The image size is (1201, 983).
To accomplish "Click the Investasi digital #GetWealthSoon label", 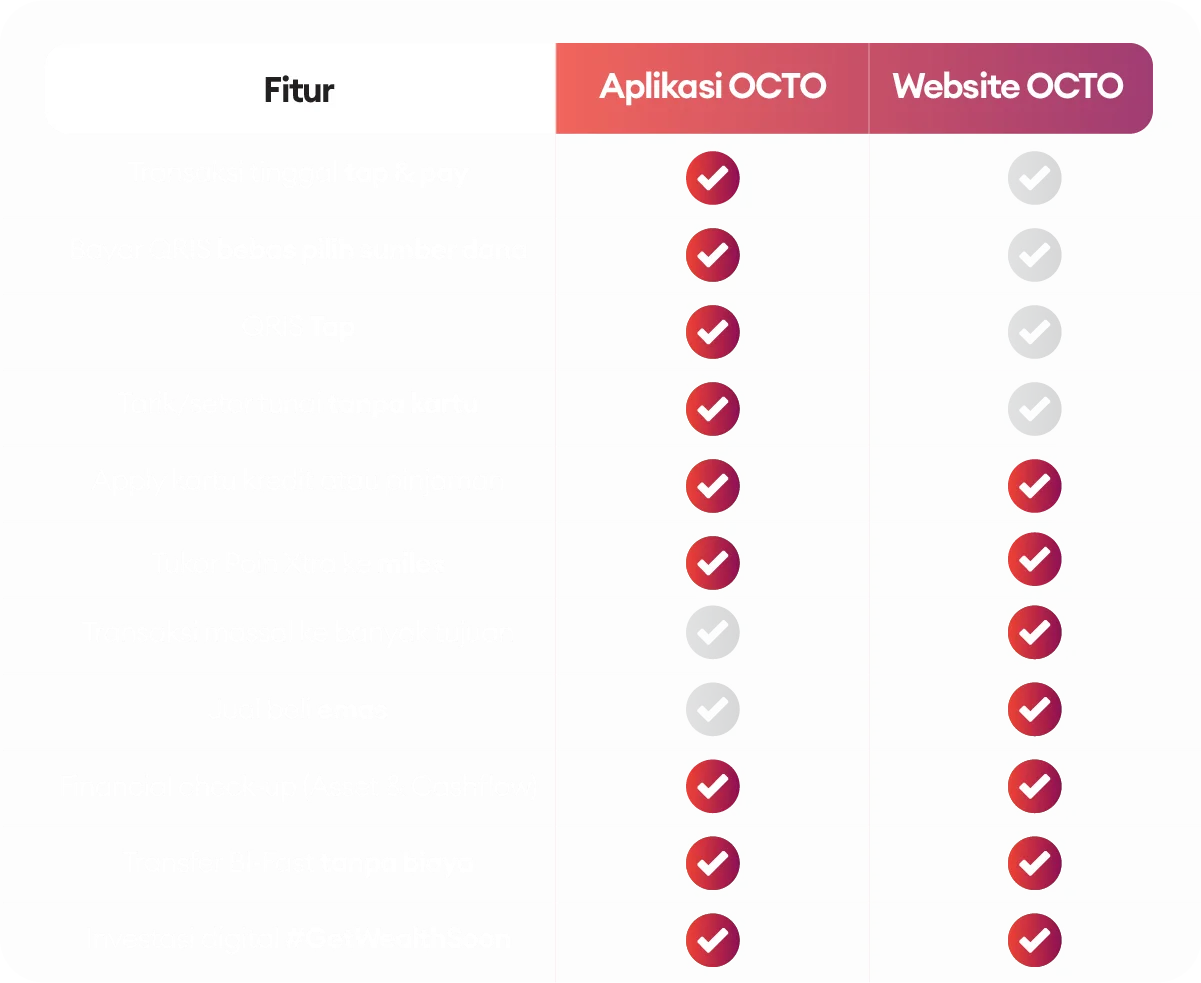I will pyautogui.click(x=298, y=939).
